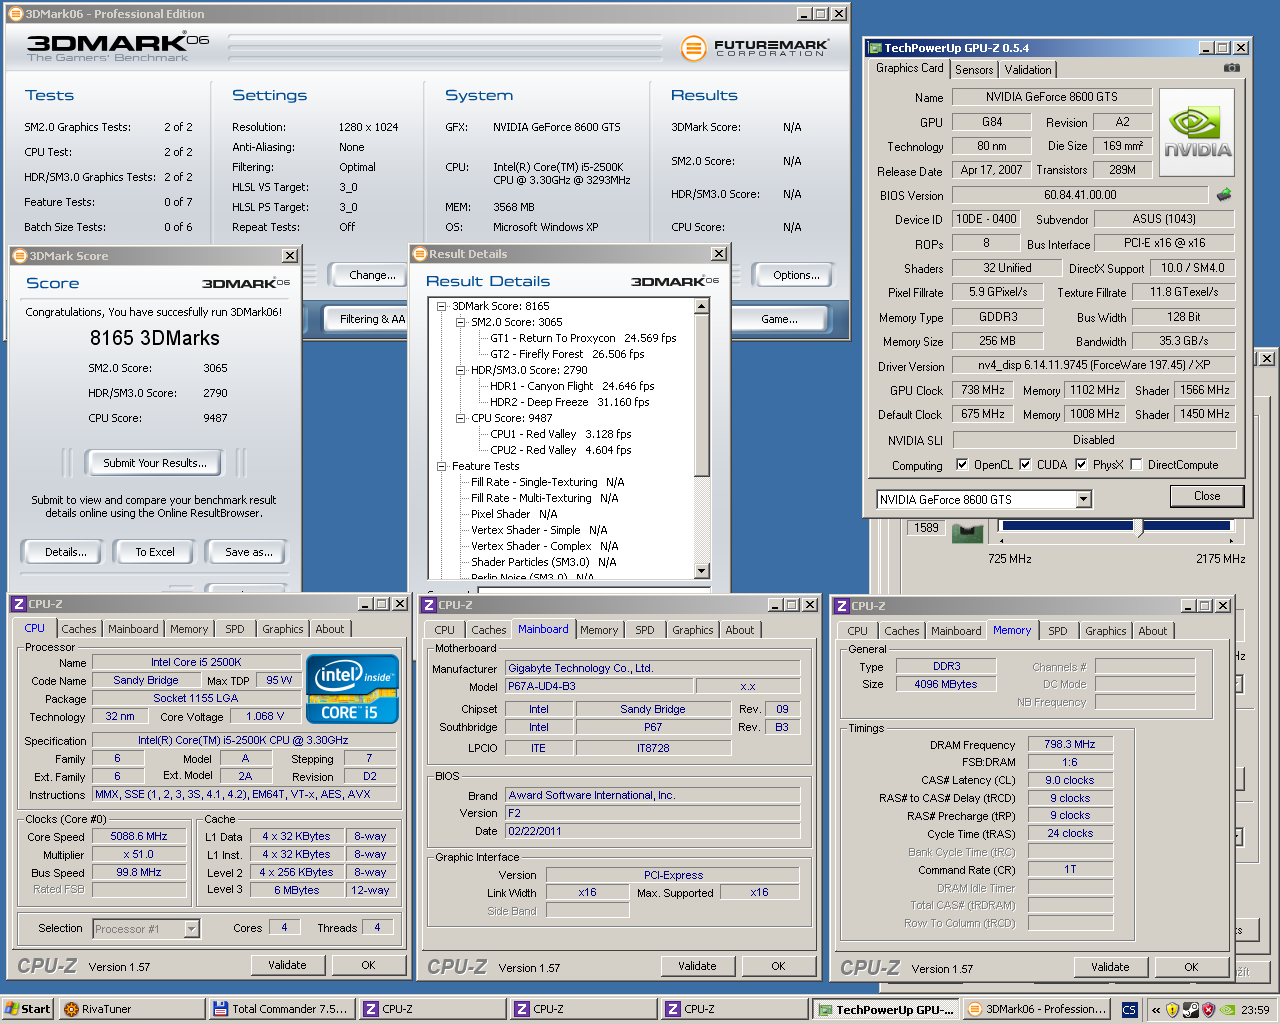Click the Result Details window title icon
The image size is (1280, 1024).
tap(420, 254)
